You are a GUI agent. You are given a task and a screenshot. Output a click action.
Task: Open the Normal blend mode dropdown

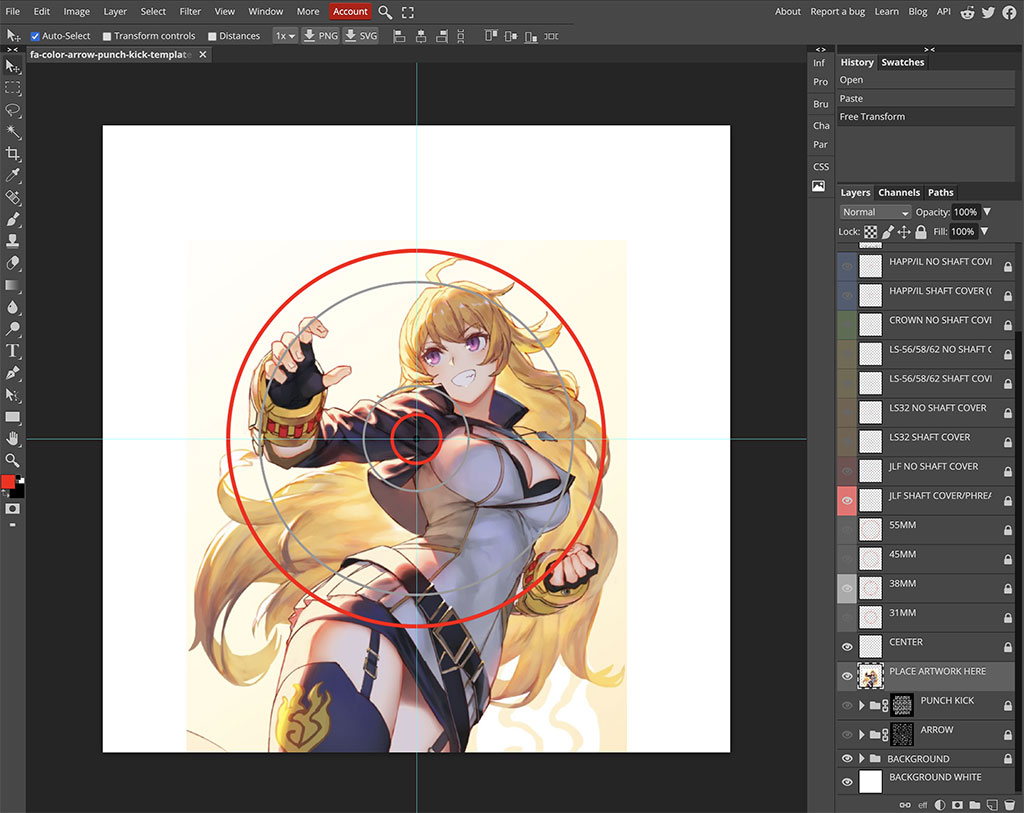pos(874,212)
